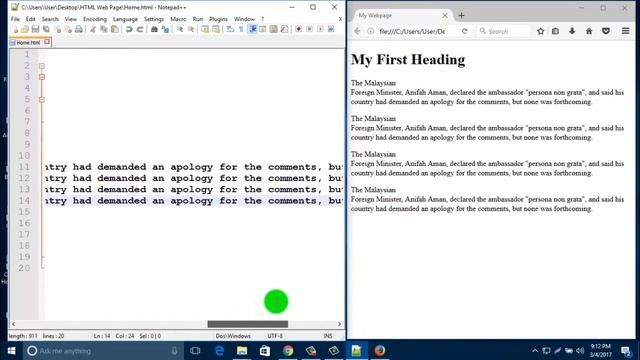
Task: Open the File menu in Notepad++
Action: click(15, 19)
